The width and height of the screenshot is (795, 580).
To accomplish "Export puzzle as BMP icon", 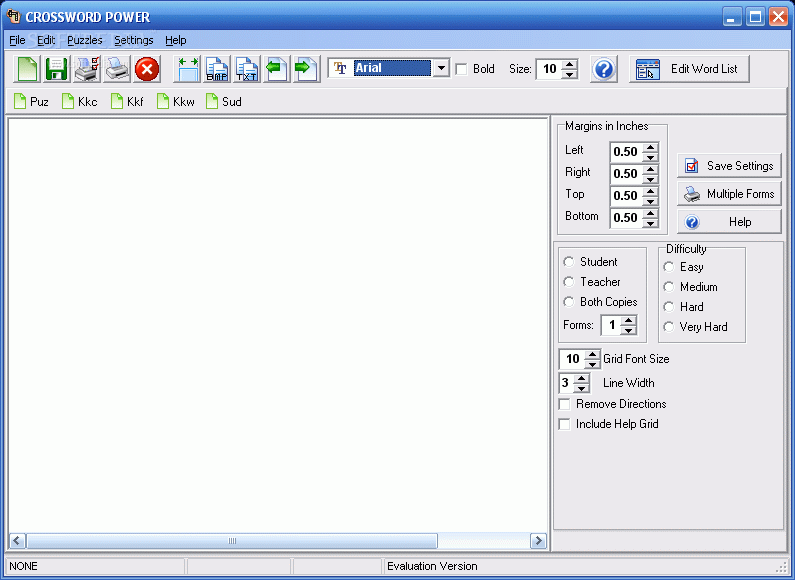I will pyautogui.click(x=217, y=69).
